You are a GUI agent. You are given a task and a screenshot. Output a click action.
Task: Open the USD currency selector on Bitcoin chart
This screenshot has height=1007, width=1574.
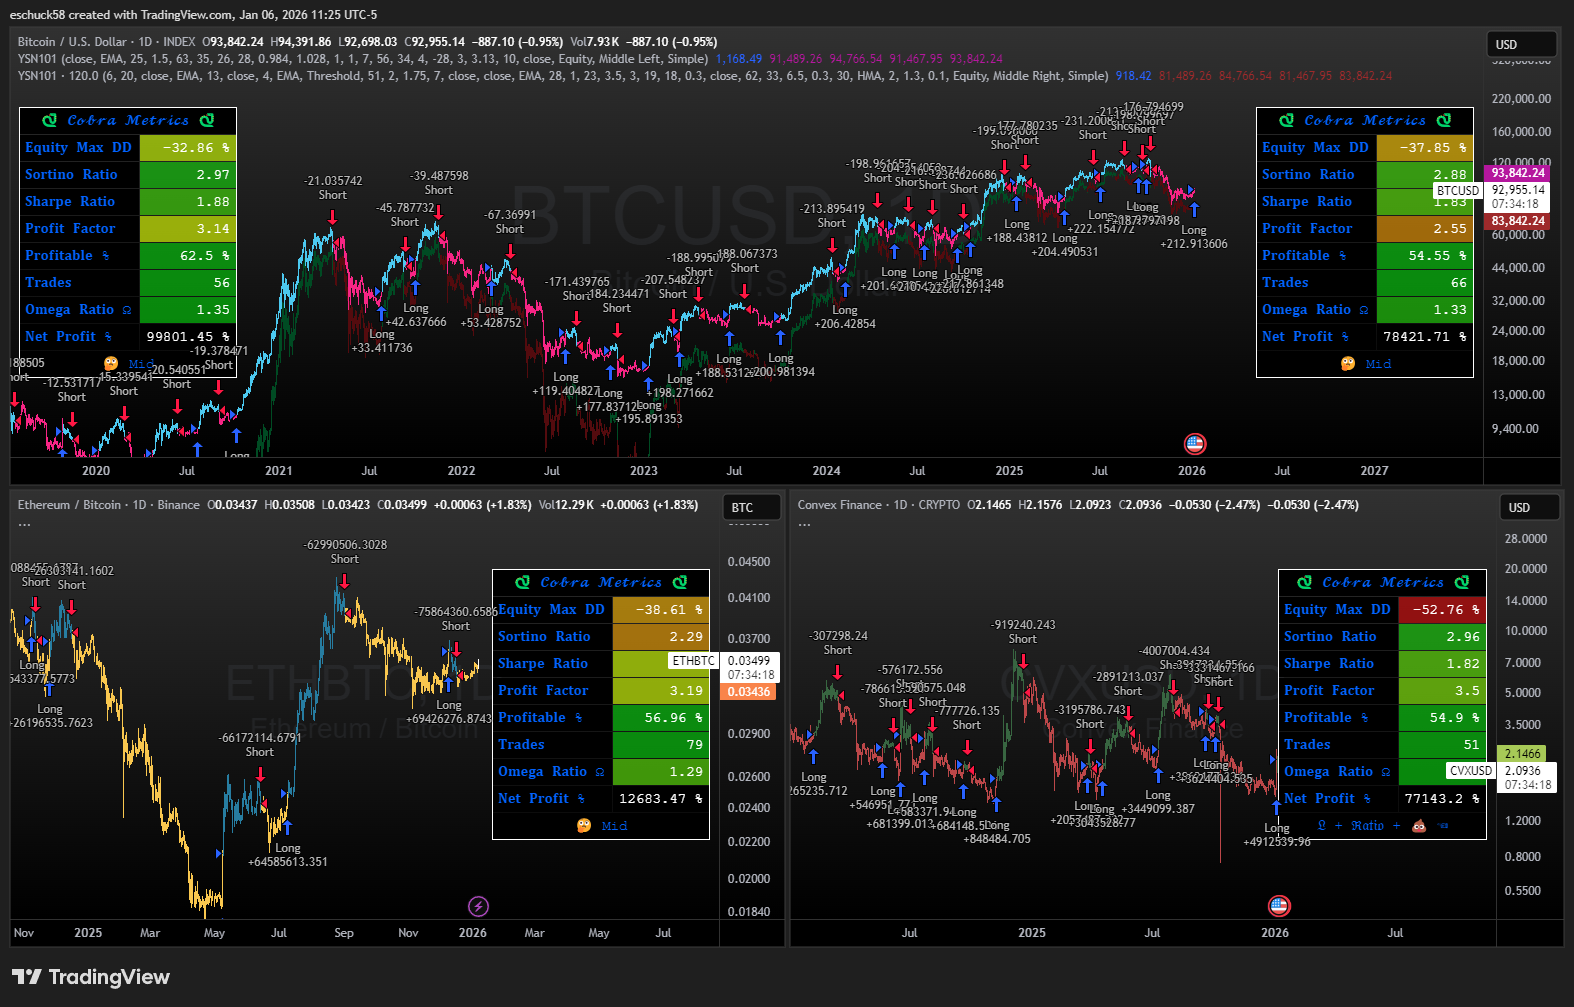click(1520, 45)
